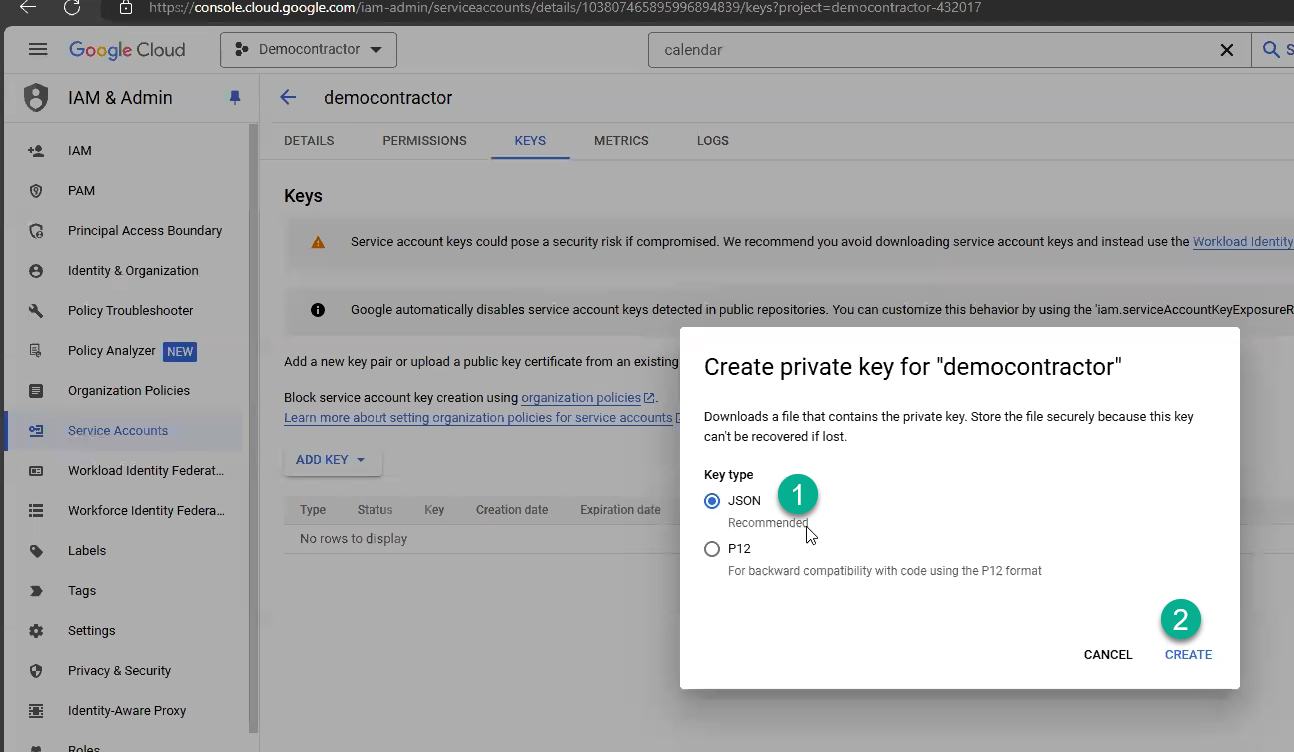Pin the IAM & Admin product
The height and width of the screenshot is (752, 1294).
coord(235,98)
